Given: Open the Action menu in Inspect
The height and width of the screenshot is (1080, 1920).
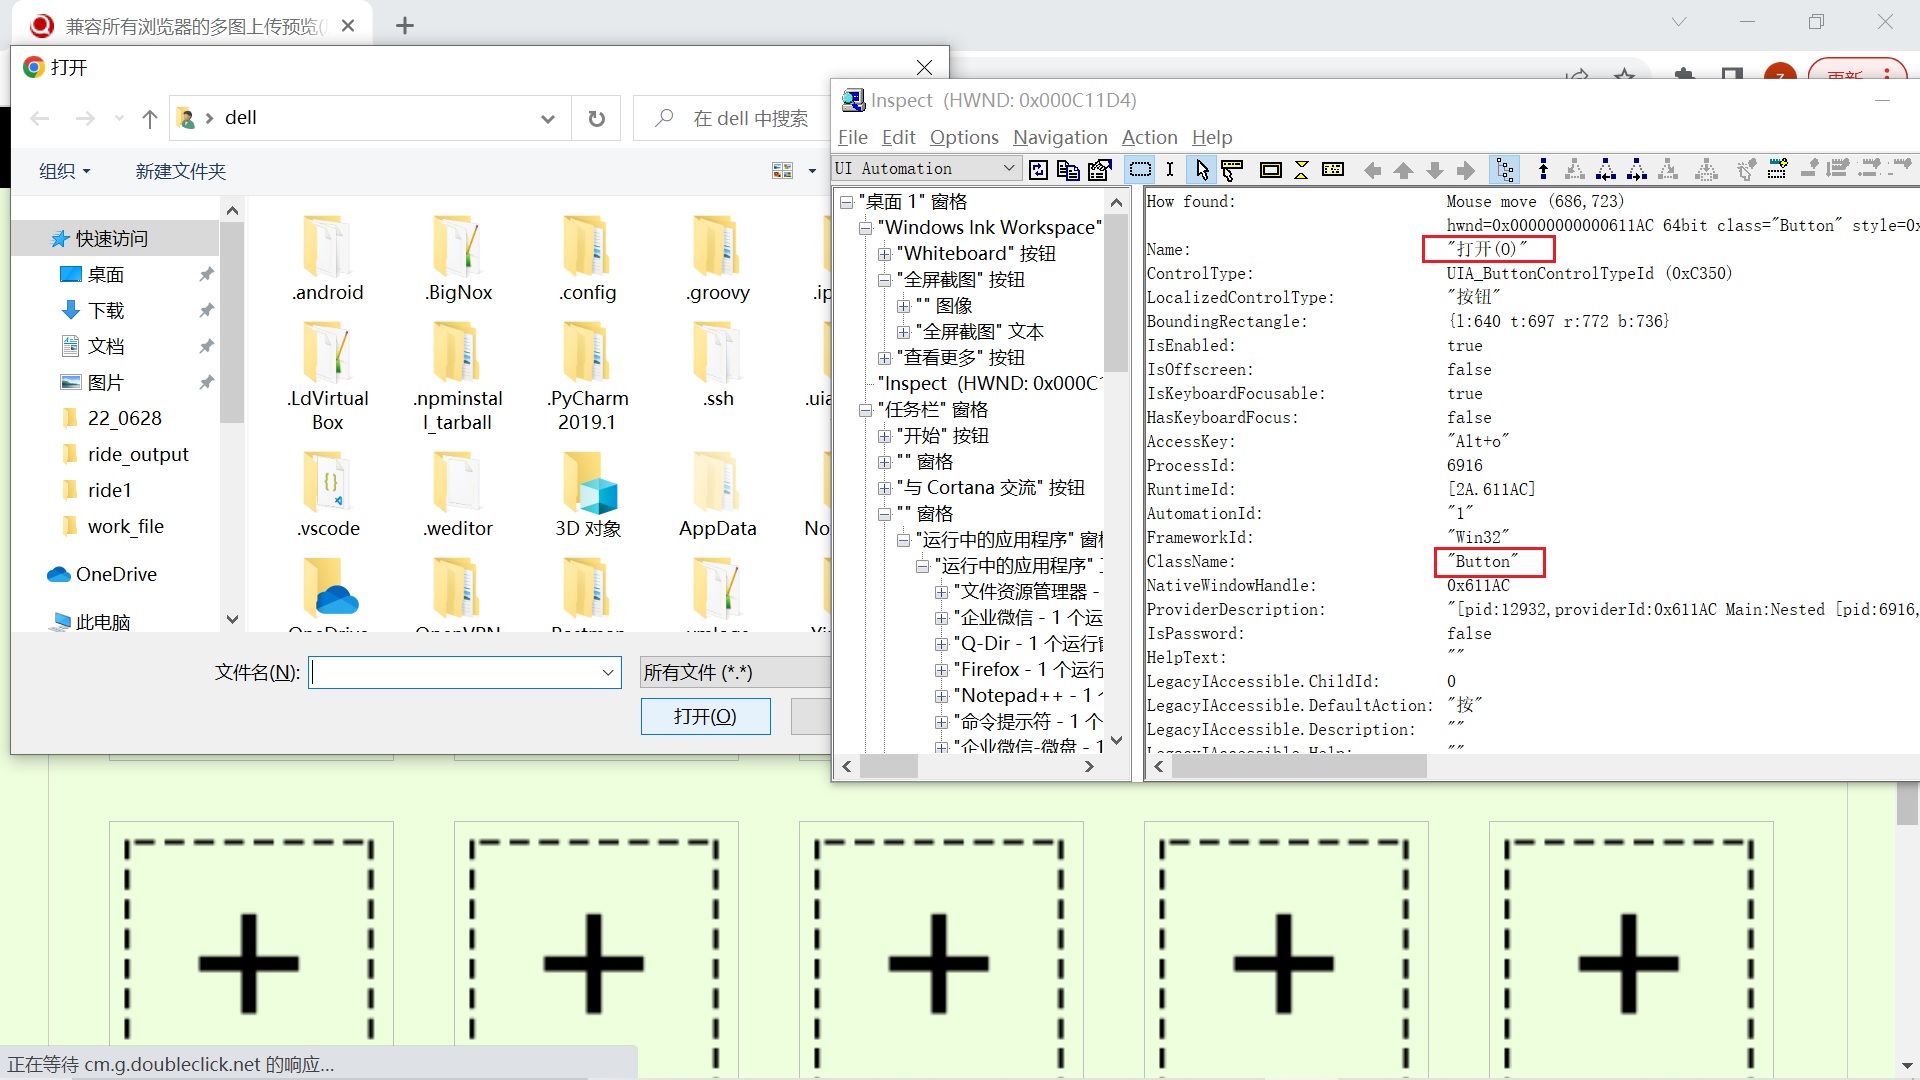Looking at the screenshot, I should (1148, 137).
